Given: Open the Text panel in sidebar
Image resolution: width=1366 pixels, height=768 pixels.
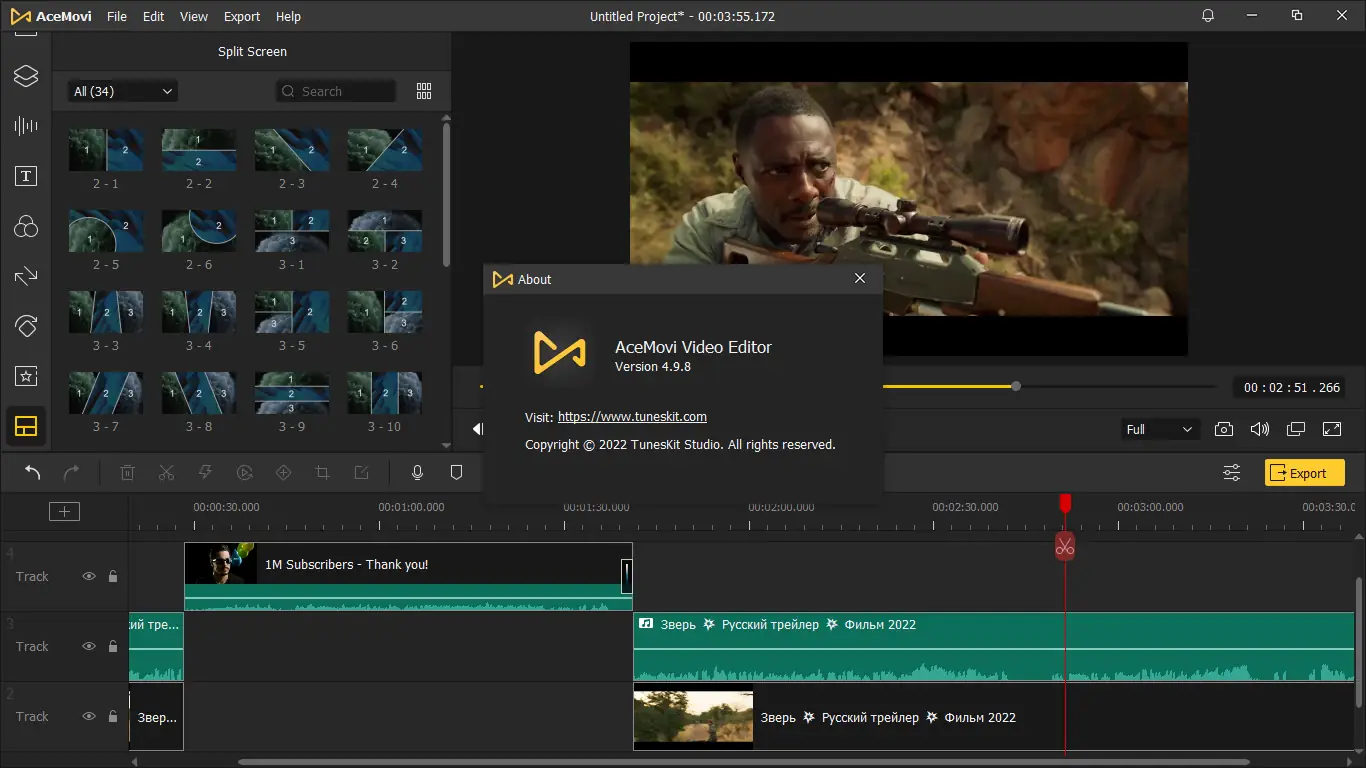Looking at the screenshot, I should [26, 176].
